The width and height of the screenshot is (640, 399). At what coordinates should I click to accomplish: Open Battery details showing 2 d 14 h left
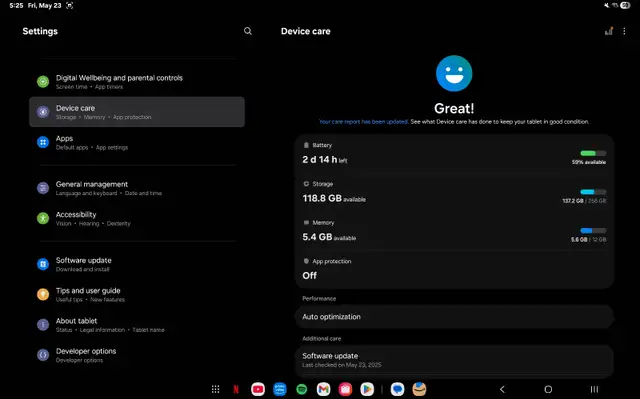(x=454, y=154)
